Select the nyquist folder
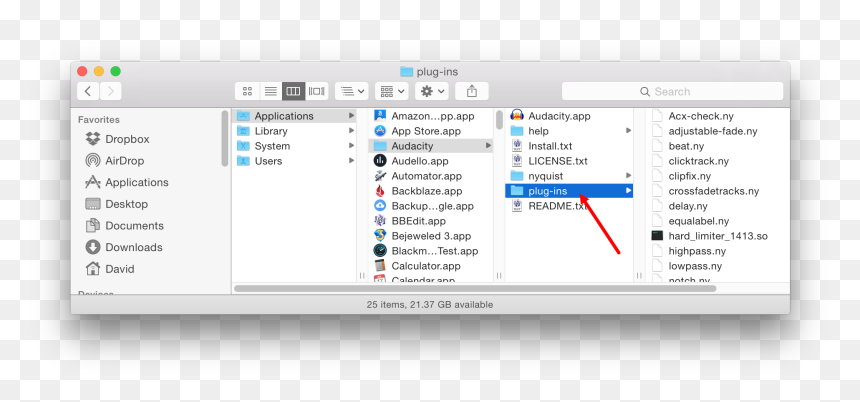The height and width of the screenshot is (402, 860). pyautogui.click(x=569, y=176)
